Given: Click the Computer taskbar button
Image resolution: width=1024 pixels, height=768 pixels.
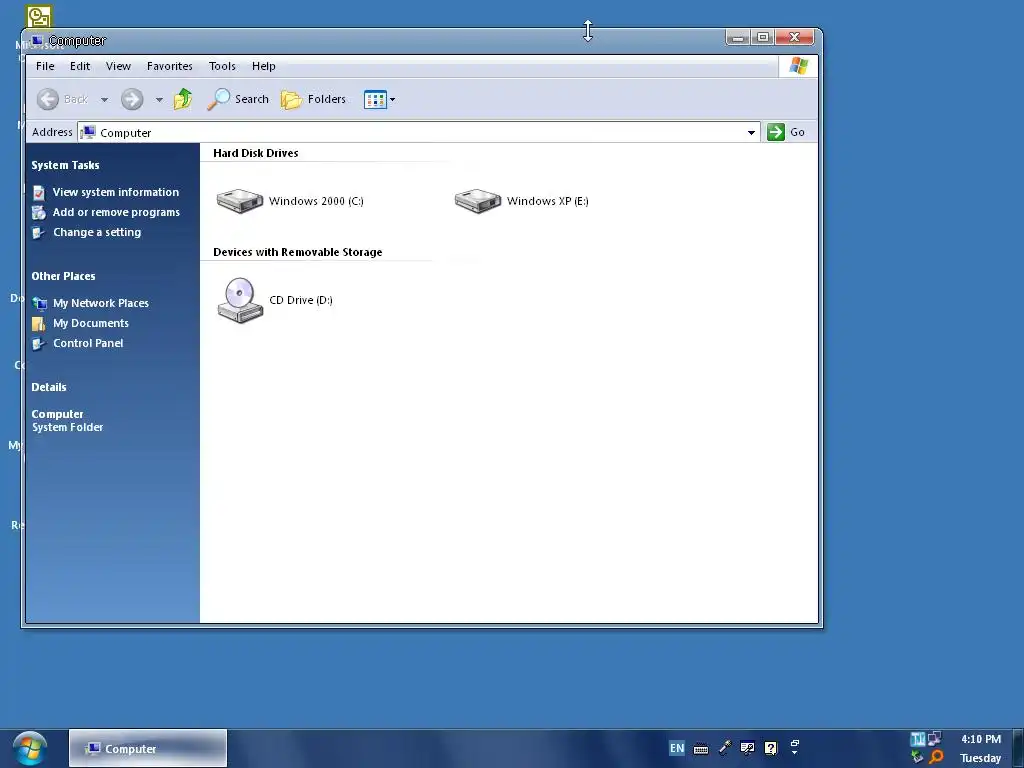Looking at the screenshot, I should point(148,748).
